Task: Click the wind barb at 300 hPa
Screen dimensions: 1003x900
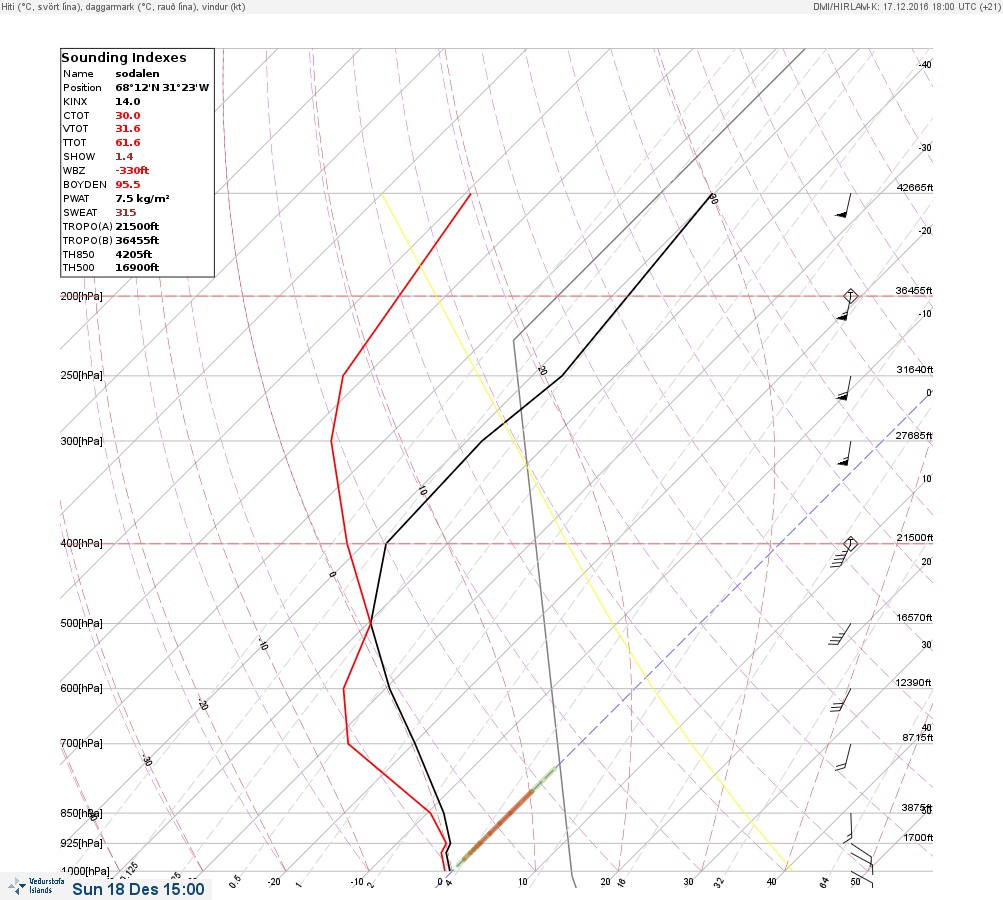Action: pyautogui.click(x=844, y=453)
